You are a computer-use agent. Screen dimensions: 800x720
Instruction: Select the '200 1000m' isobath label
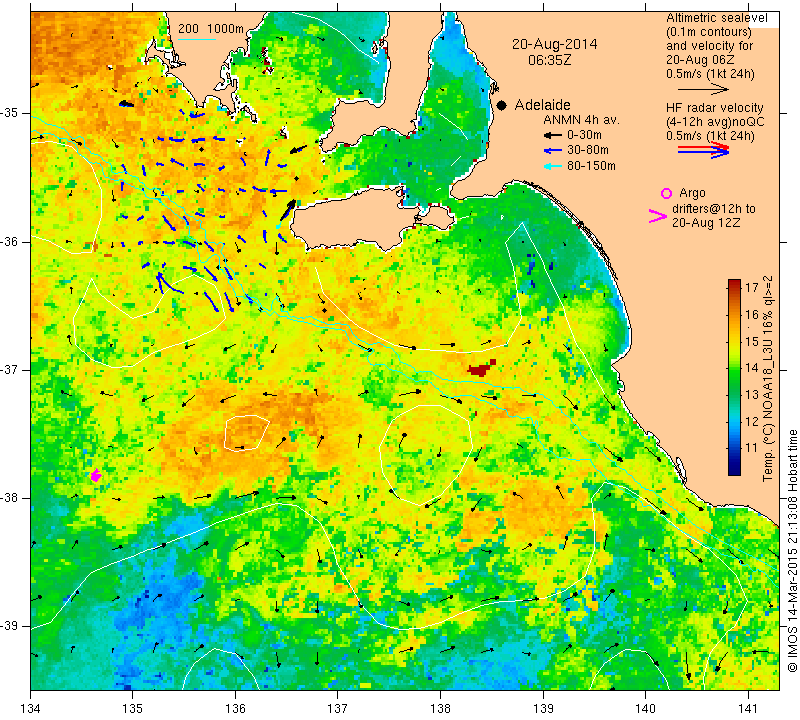pyautogui.click(x=211, y=29)
